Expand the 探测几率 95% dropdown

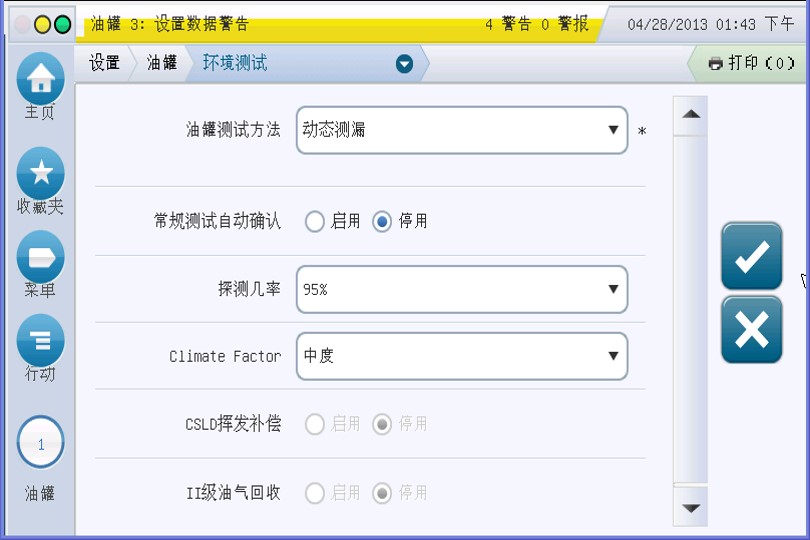pos(461,289)
